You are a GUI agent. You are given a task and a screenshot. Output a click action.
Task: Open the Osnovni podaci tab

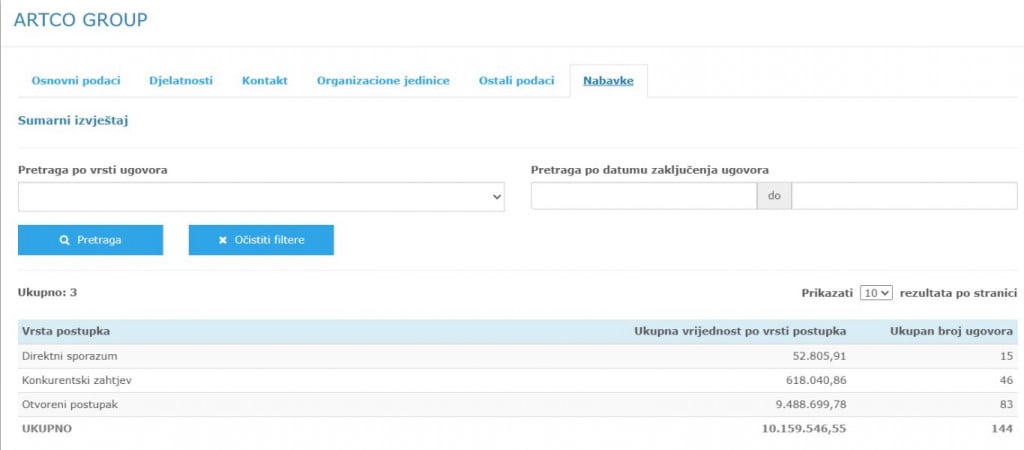click(x=76, y=81)
